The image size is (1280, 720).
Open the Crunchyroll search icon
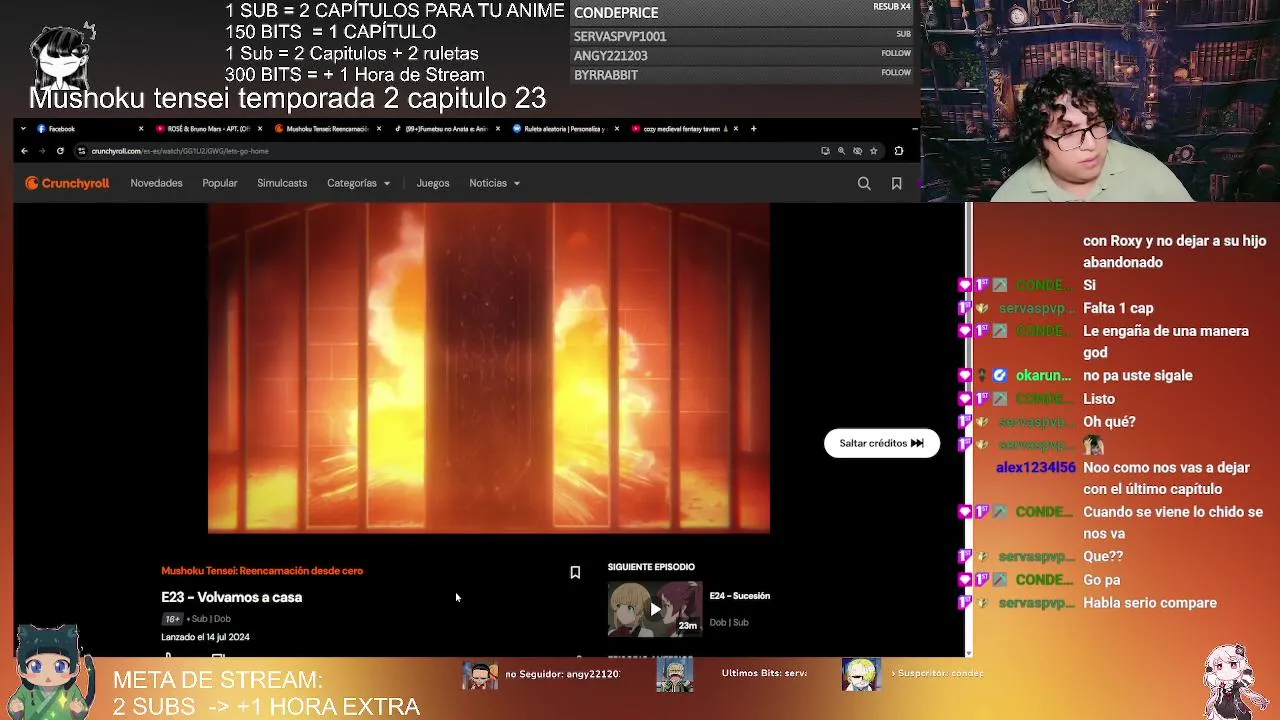(x=864, y=183)
